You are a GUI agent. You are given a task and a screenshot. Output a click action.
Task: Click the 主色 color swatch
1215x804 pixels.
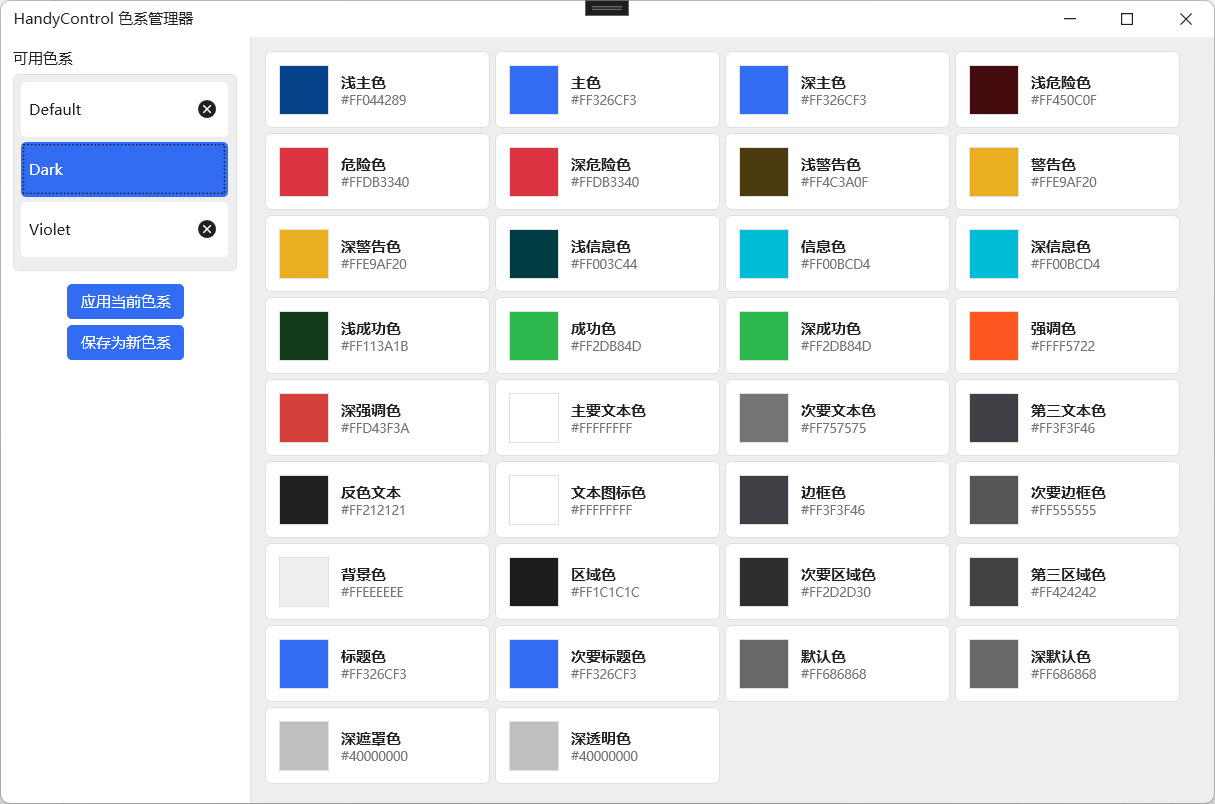[533, 89]
